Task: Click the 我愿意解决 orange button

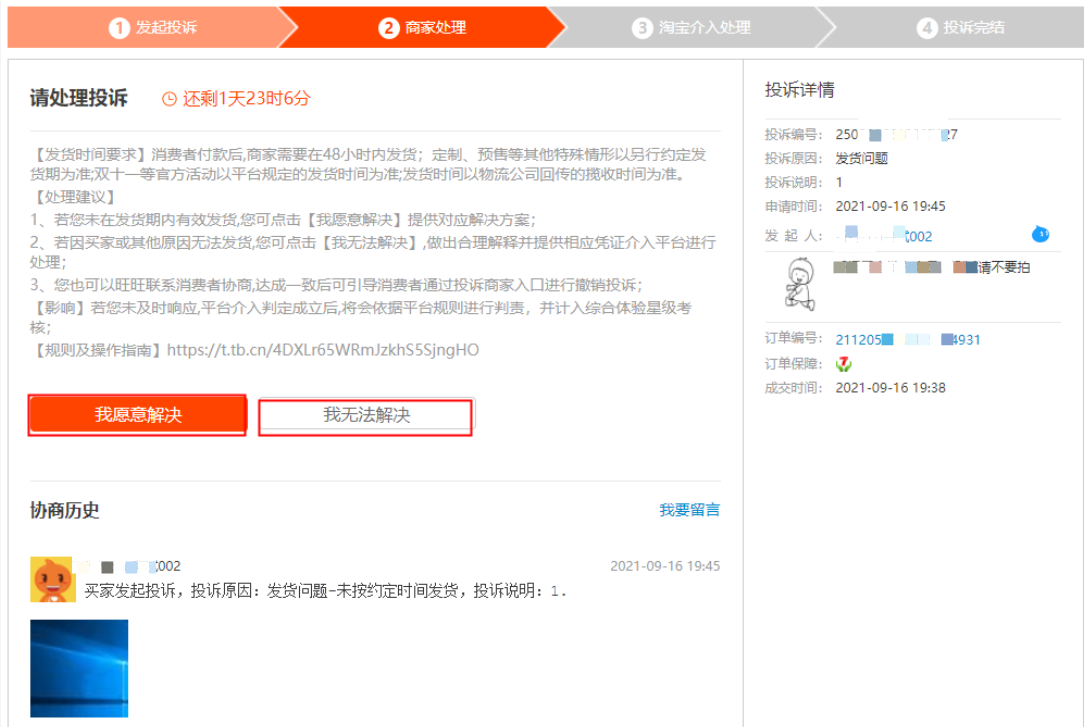Action: point(139,414)
